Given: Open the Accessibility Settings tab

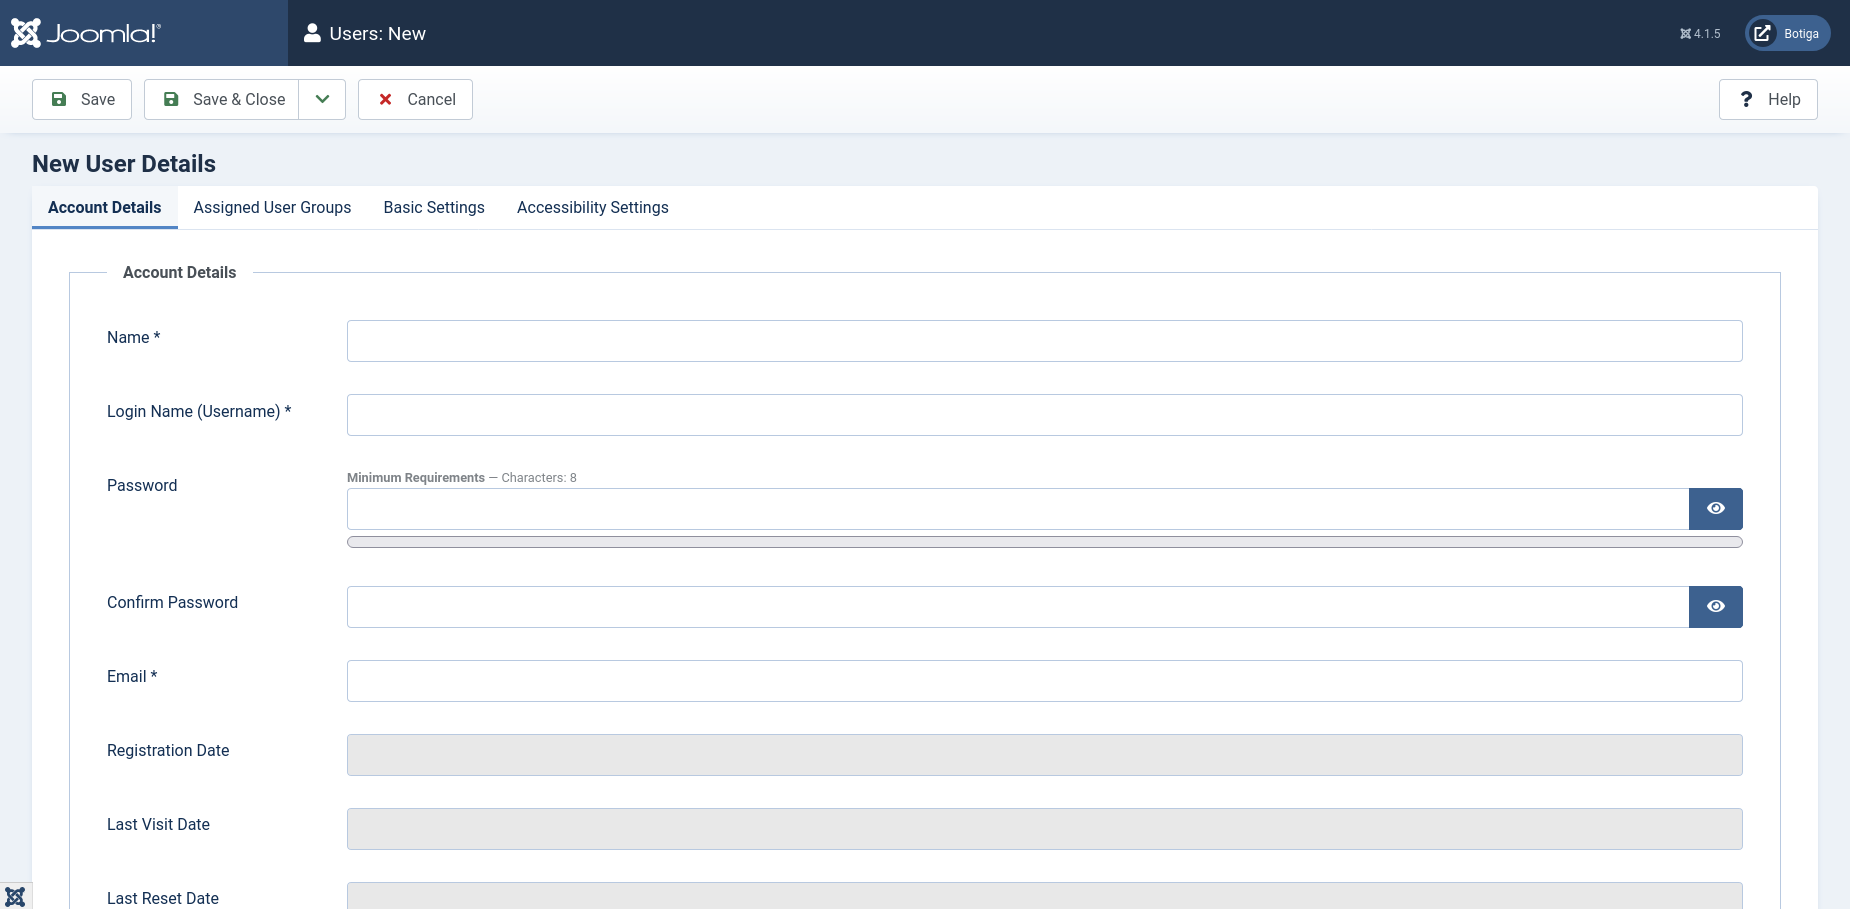Looking at the screenshot, I should pyautogui.click(x=593, y=207).
